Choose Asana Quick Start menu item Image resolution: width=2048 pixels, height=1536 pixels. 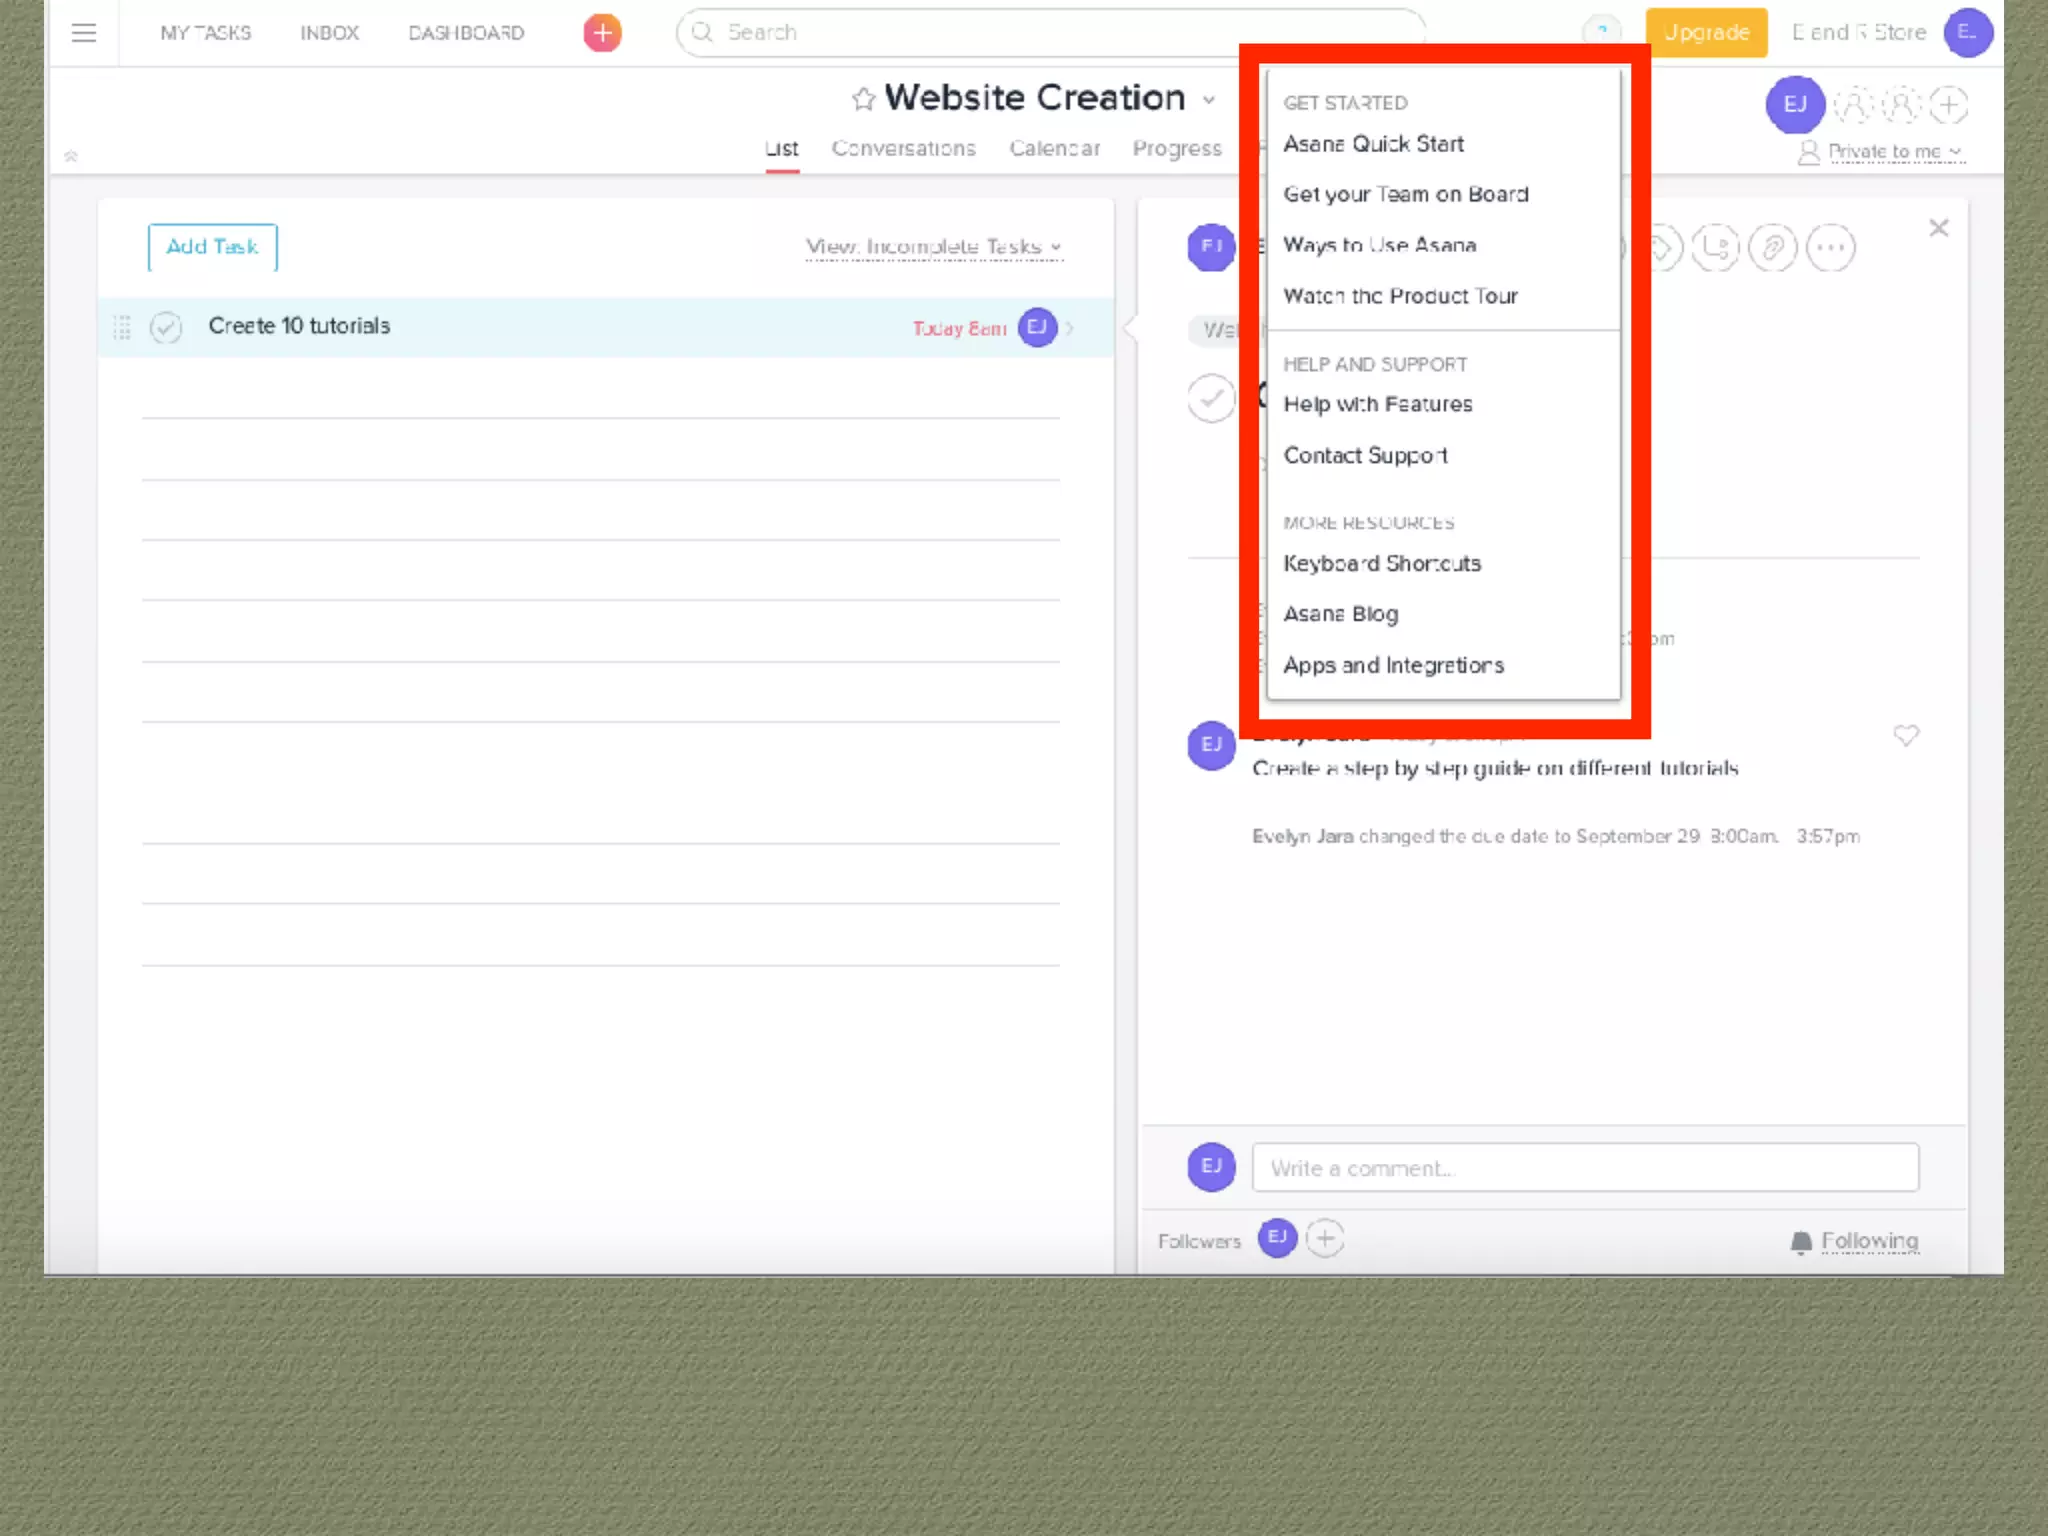click(x=1373, y=144)
